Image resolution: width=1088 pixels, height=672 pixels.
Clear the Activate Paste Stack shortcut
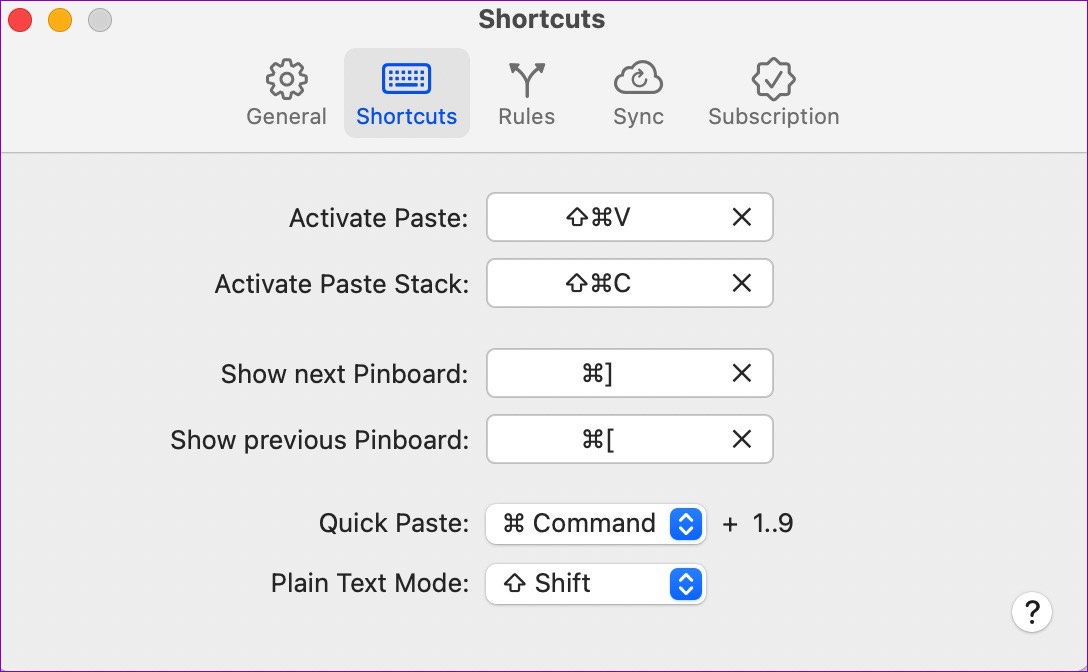coord(742,283)
